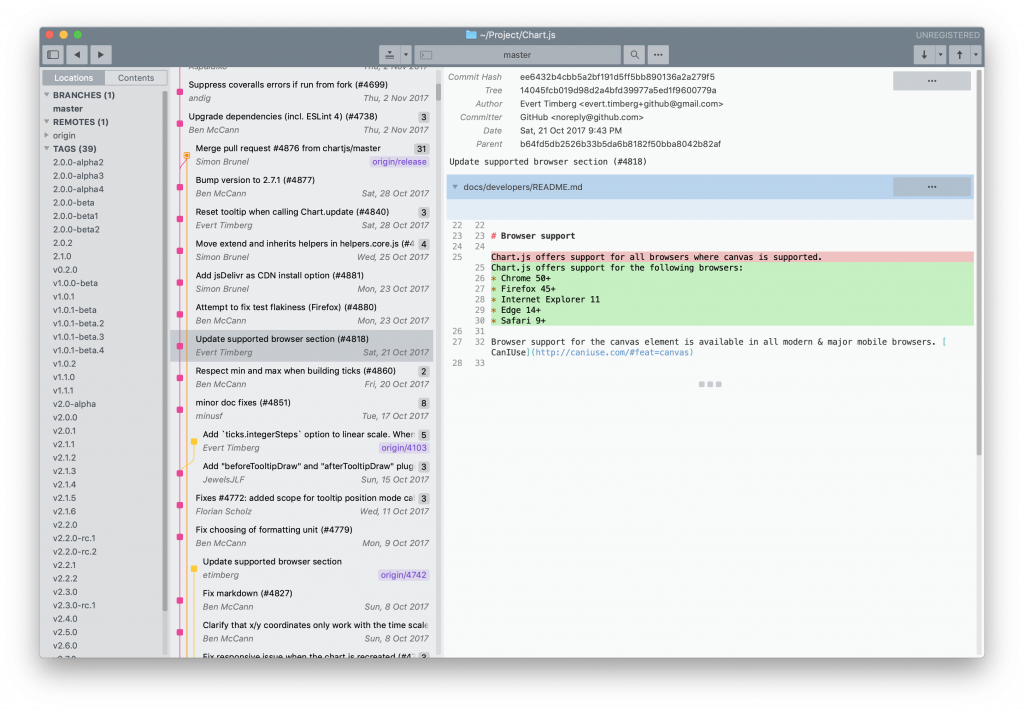Expand more diff context dots below
Image resolution: width=1024 pixels, height=710 pixels.
tap(710, 384)
